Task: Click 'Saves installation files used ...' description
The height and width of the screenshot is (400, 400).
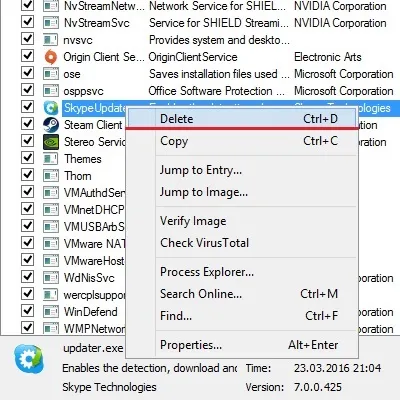Action: pyautogui.click(x=219, y=74)
